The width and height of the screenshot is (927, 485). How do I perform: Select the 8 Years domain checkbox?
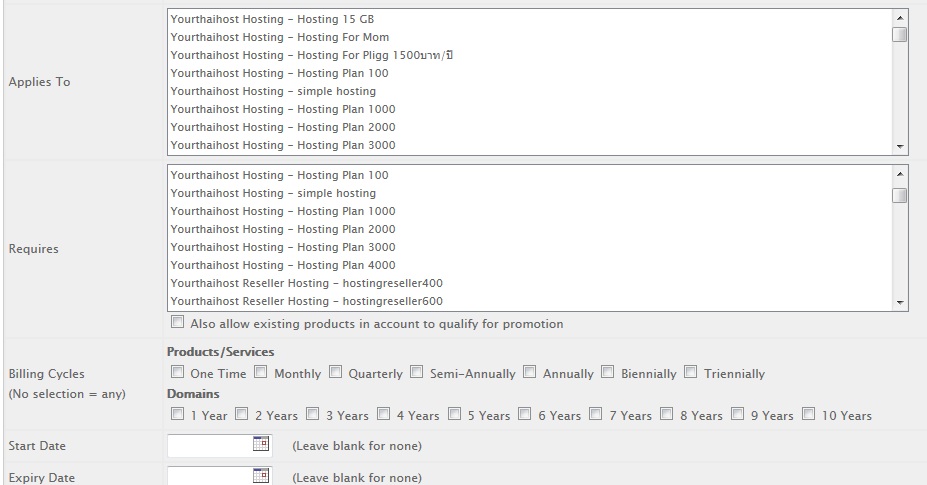[667, 413]
